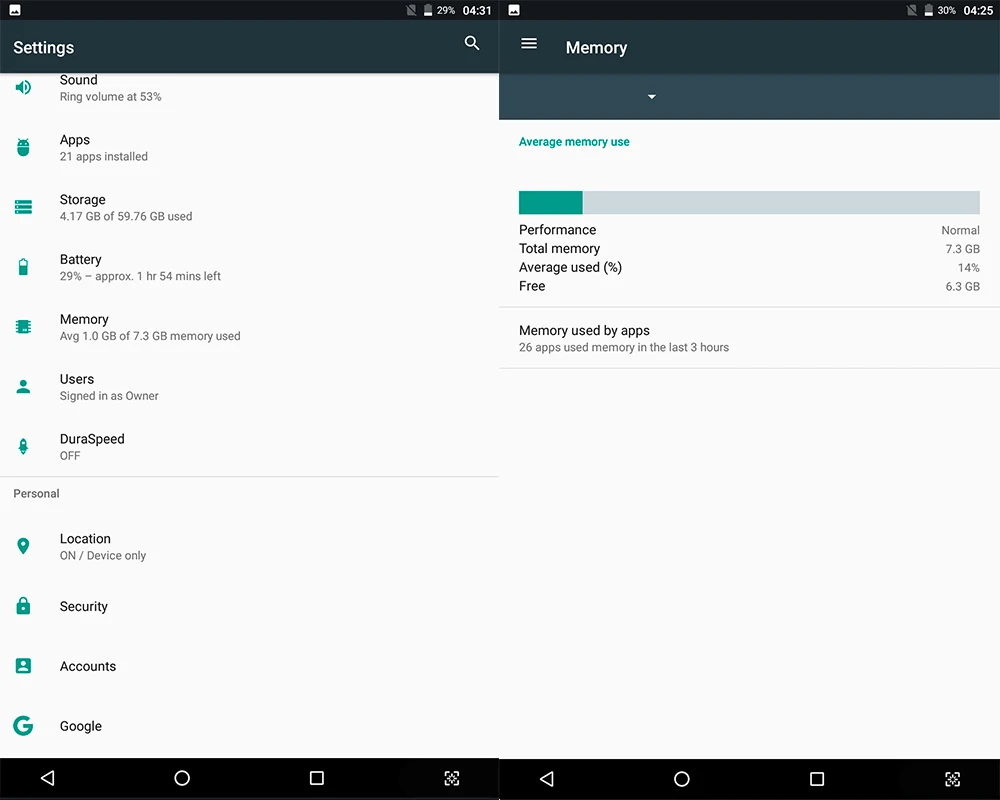The width and height of the screenshot is (1000, 800).
Task: Tap 'Signed in as Owner' subtitle
Action: click(109, 396)
